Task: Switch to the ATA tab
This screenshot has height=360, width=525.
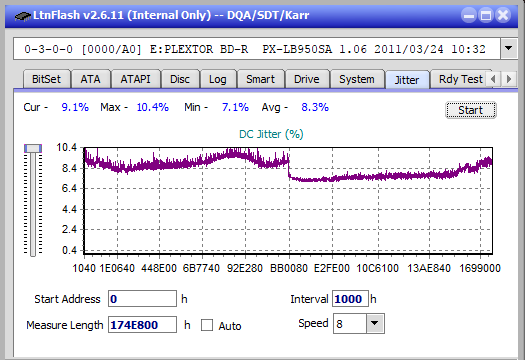Action: coord(90,79)
